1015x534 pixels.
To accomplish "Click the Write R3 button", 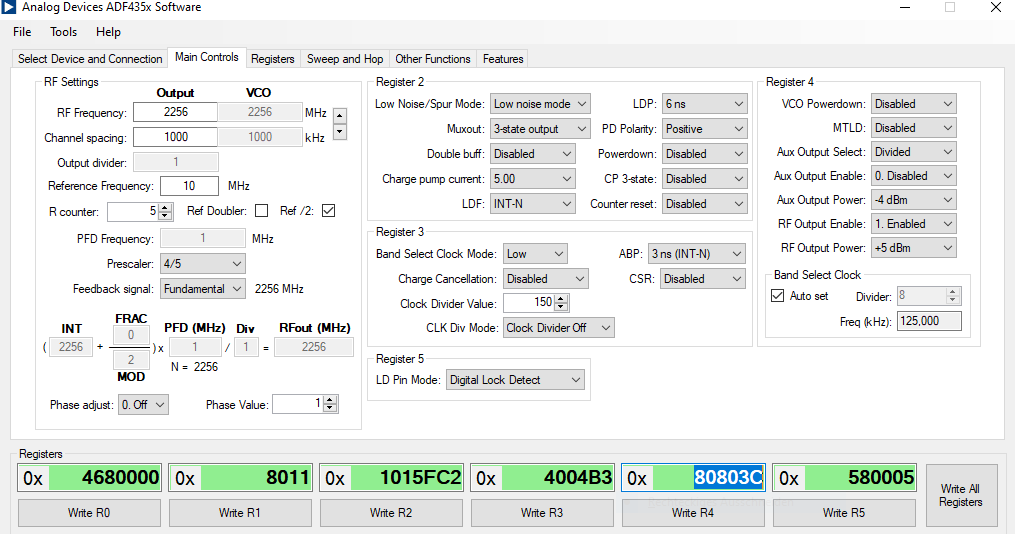I will point(542,513).
